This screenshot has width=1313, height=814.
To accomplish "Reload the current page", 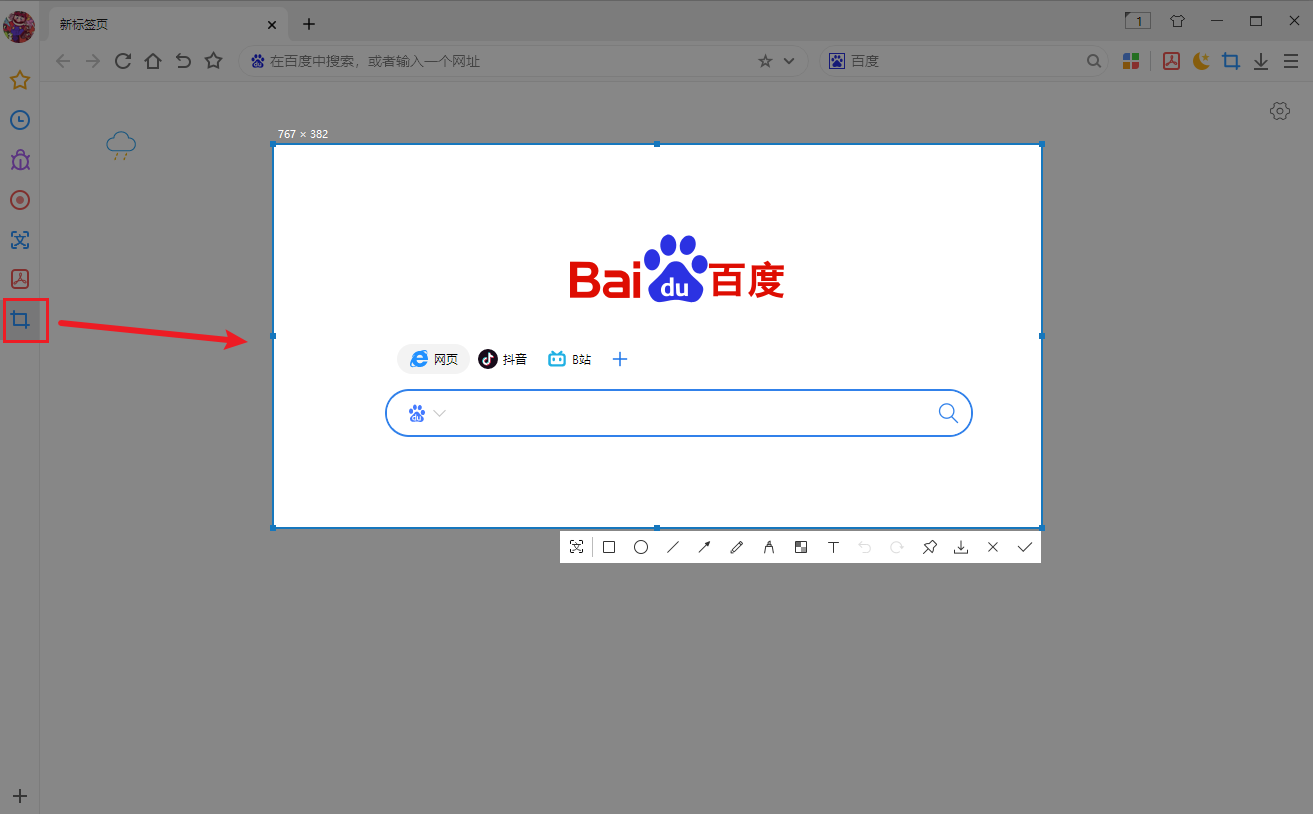I will click(123, 61).
